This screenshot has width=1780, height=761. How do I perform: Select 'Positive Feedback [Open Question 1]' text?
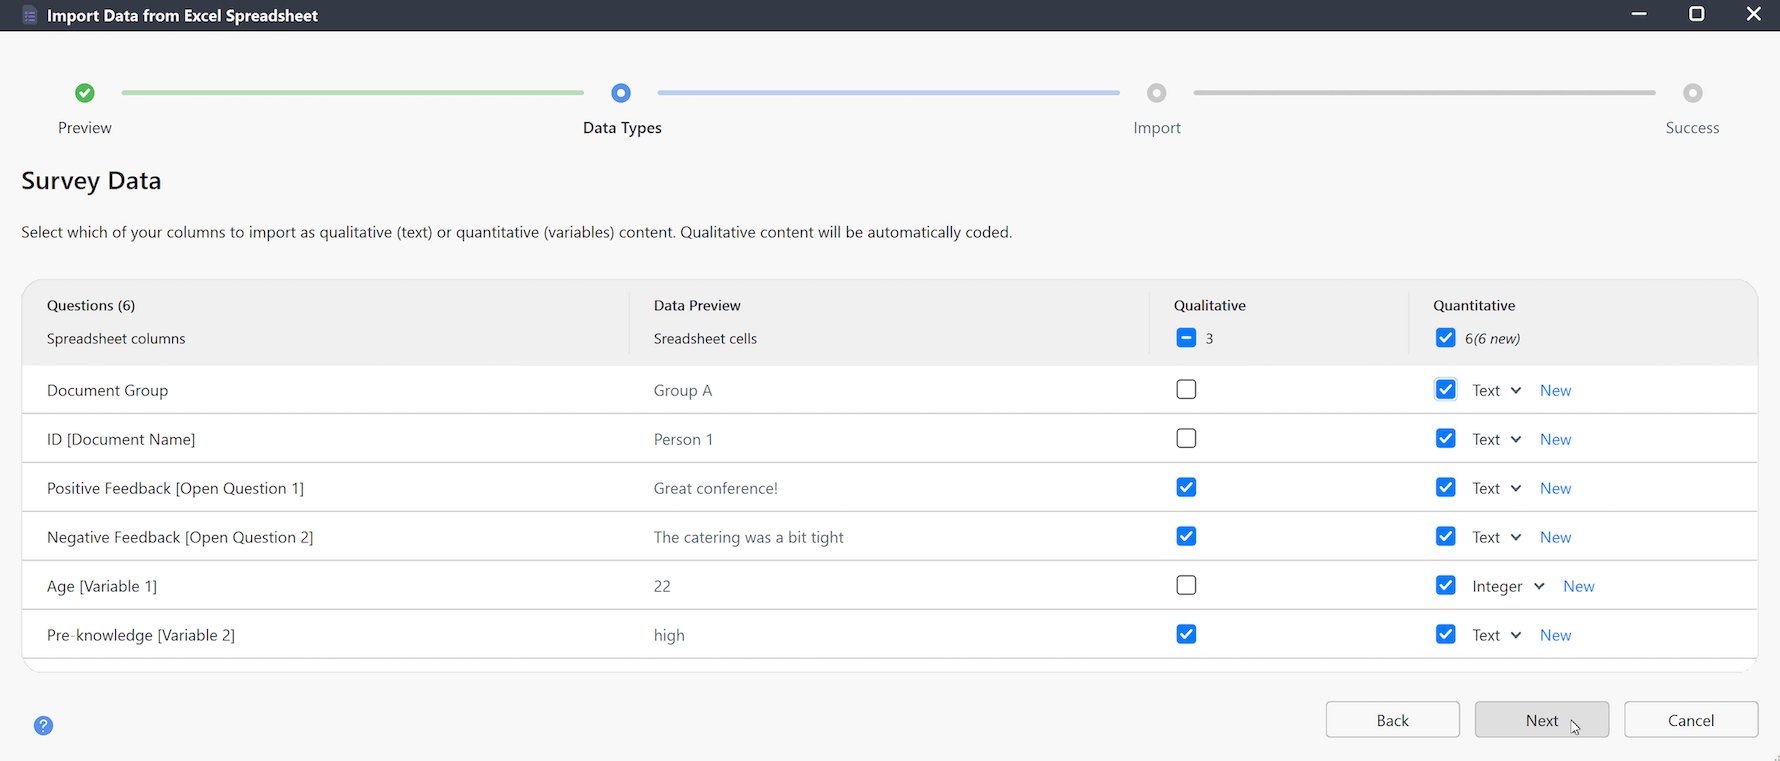[175, 489]
